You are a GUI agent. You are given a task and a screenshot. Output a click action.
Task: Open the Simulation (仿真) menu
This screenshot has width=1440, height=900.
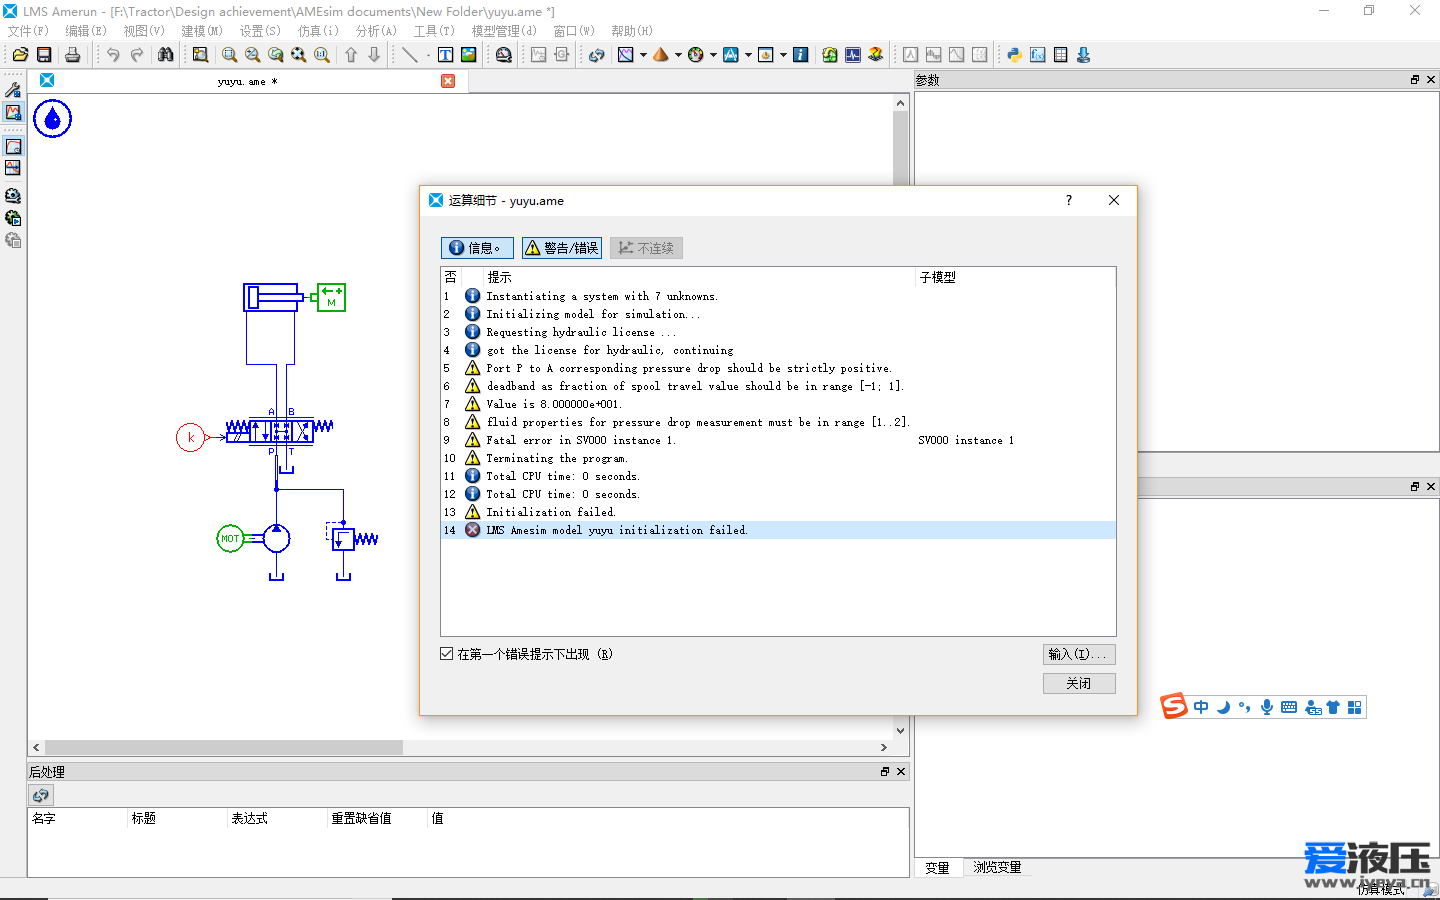tap(318, 31)
